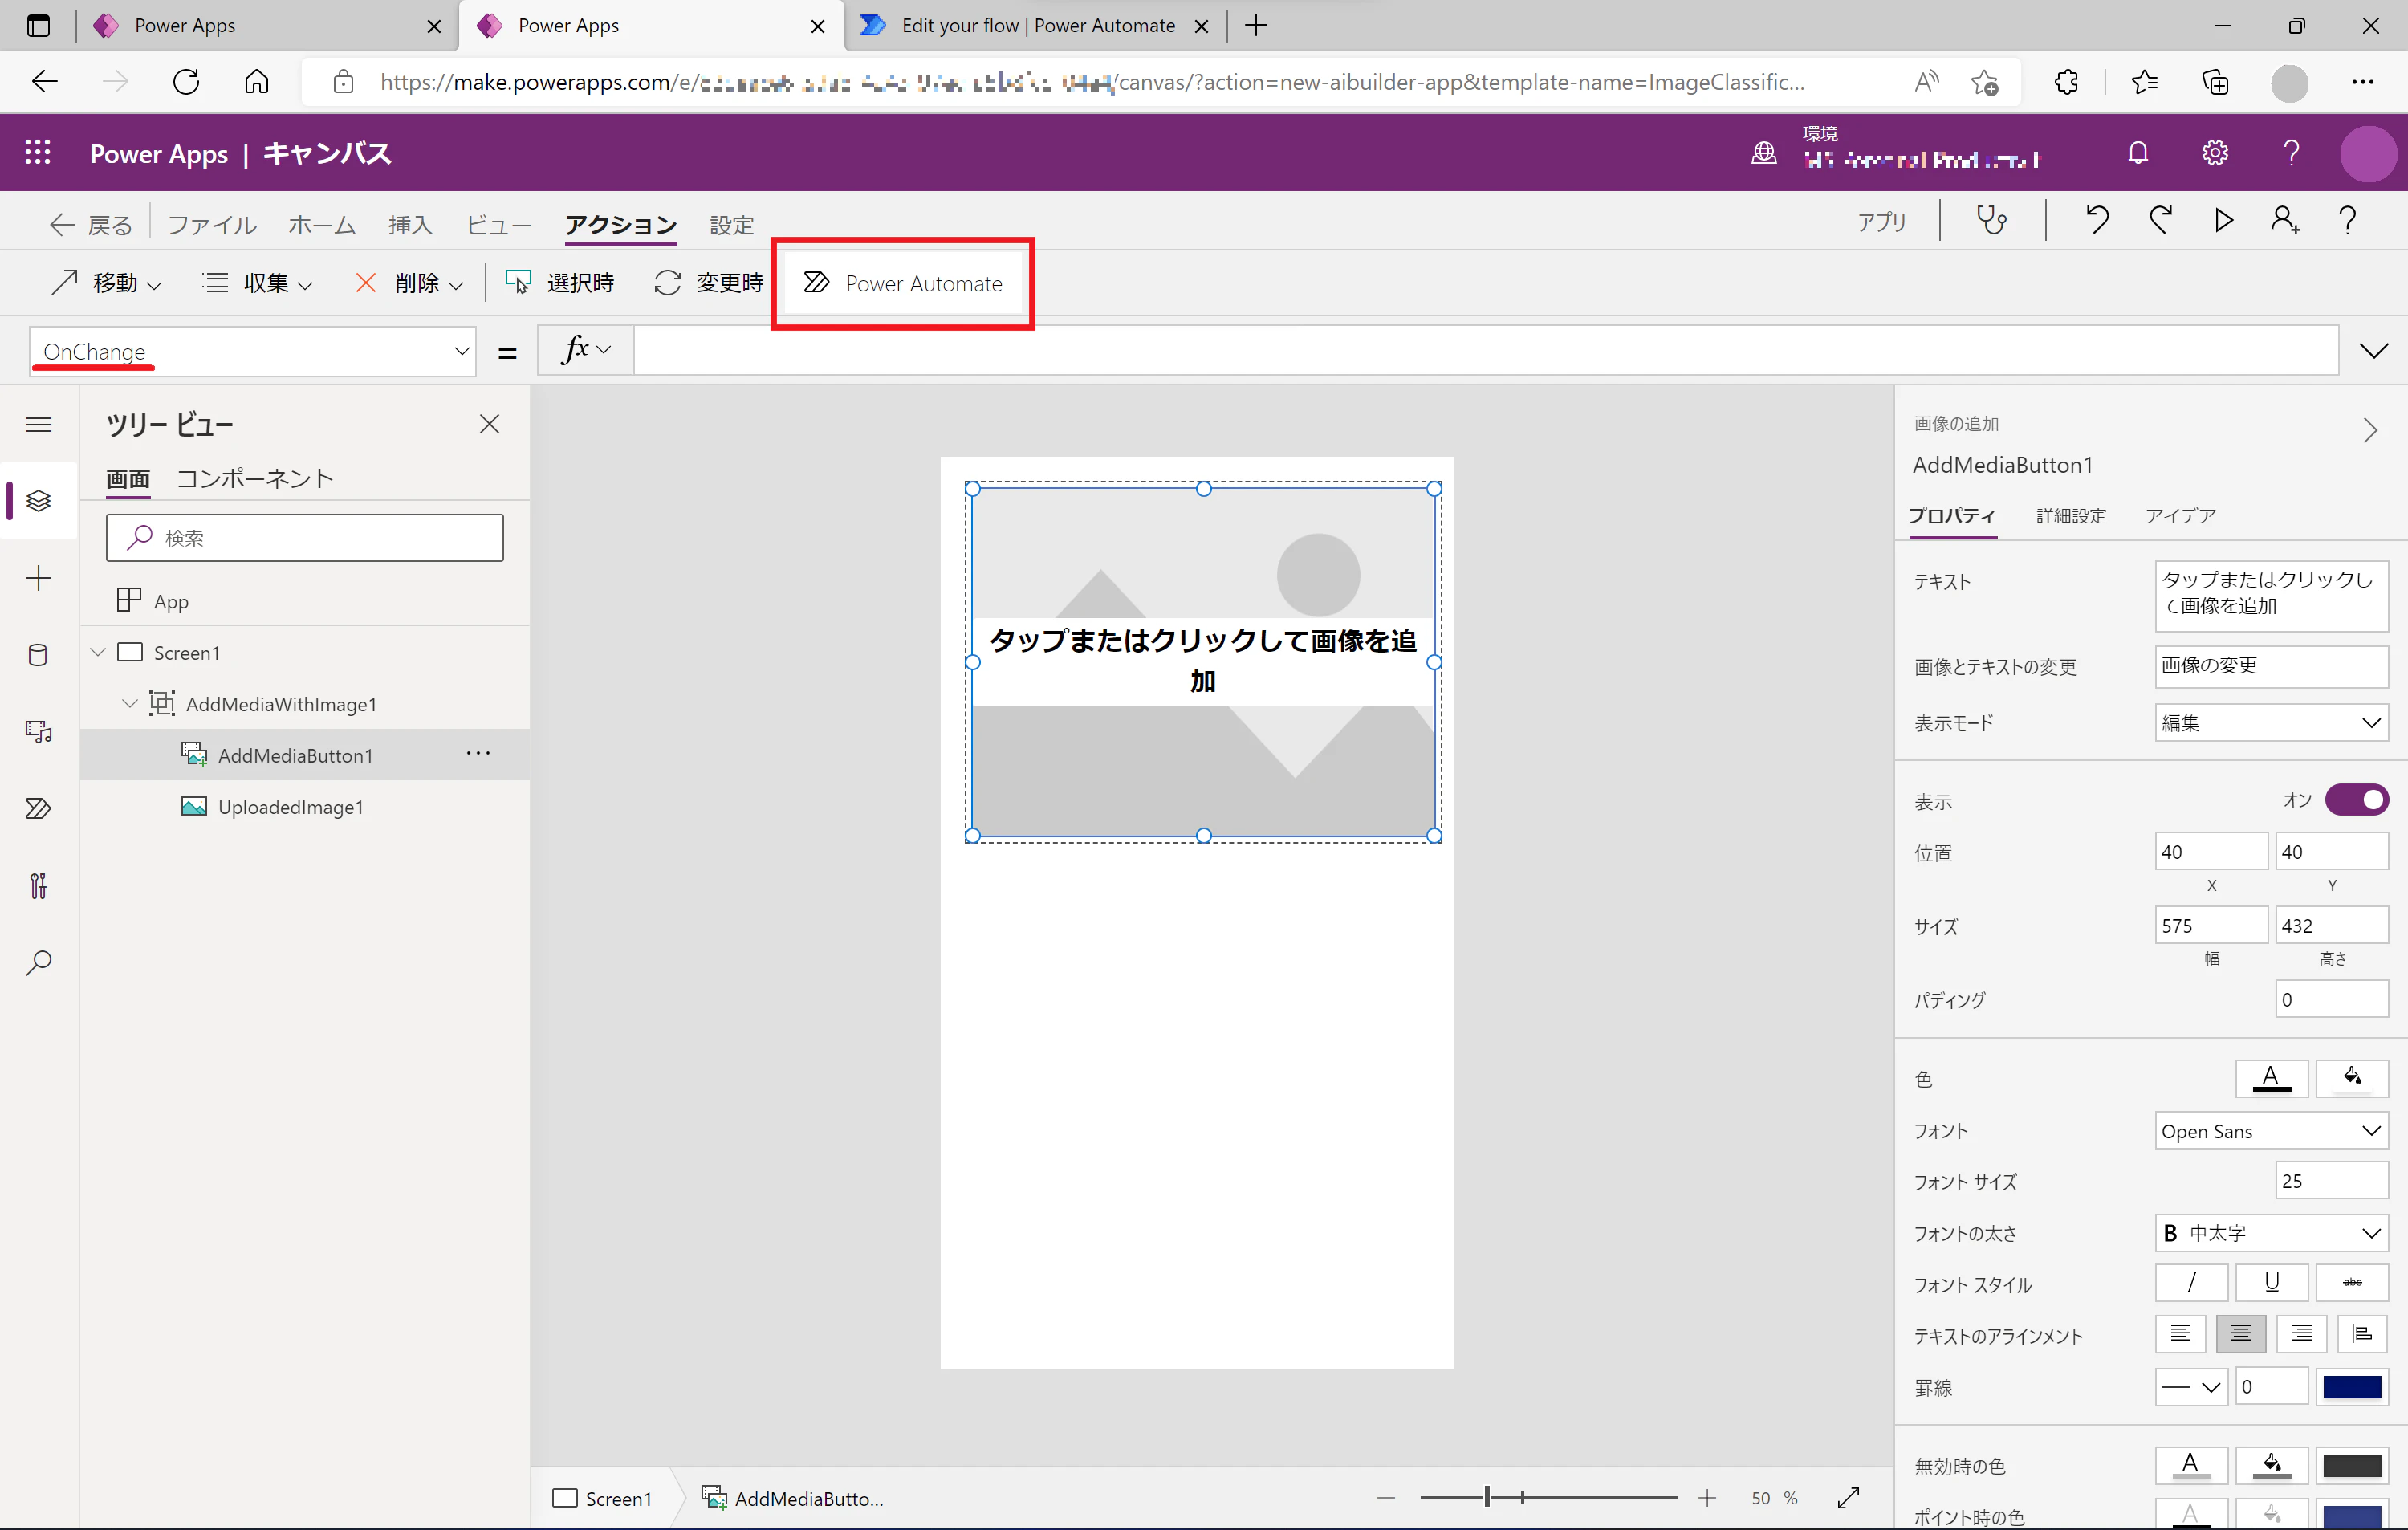Click the zoom slider handle in the status bar
The image size is (2408, 1530).
[x=1487, y=1497]
